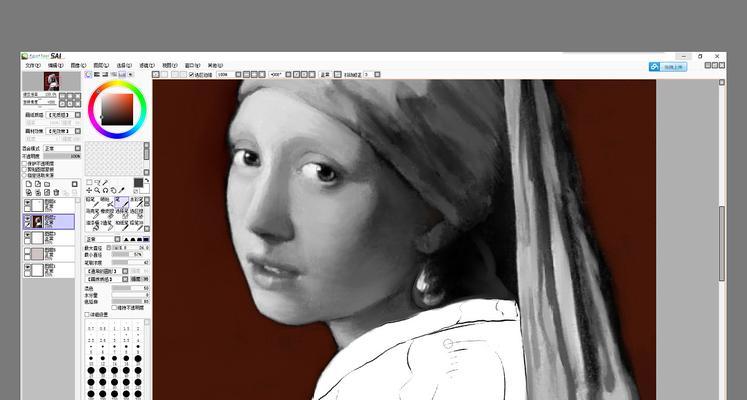The height and width of the screenshot is (400, 747).
Task: Open the 通常的圆形 brush shape dropdown
Action: (125, 271)
